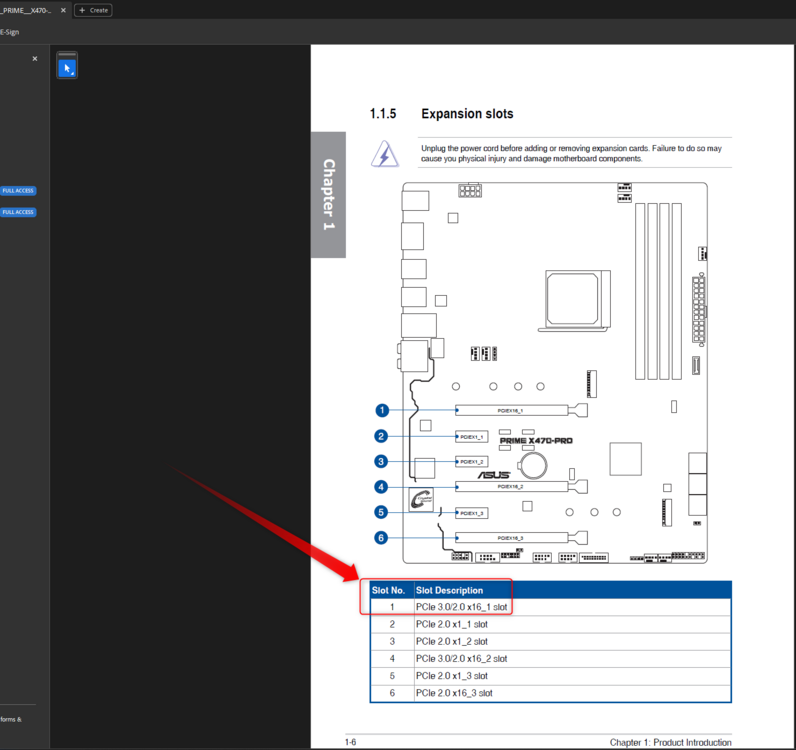Open the PRIME_X470 document tab
Image resolution: width=796 pixels, height=750 pixels.
coord(26,10)
